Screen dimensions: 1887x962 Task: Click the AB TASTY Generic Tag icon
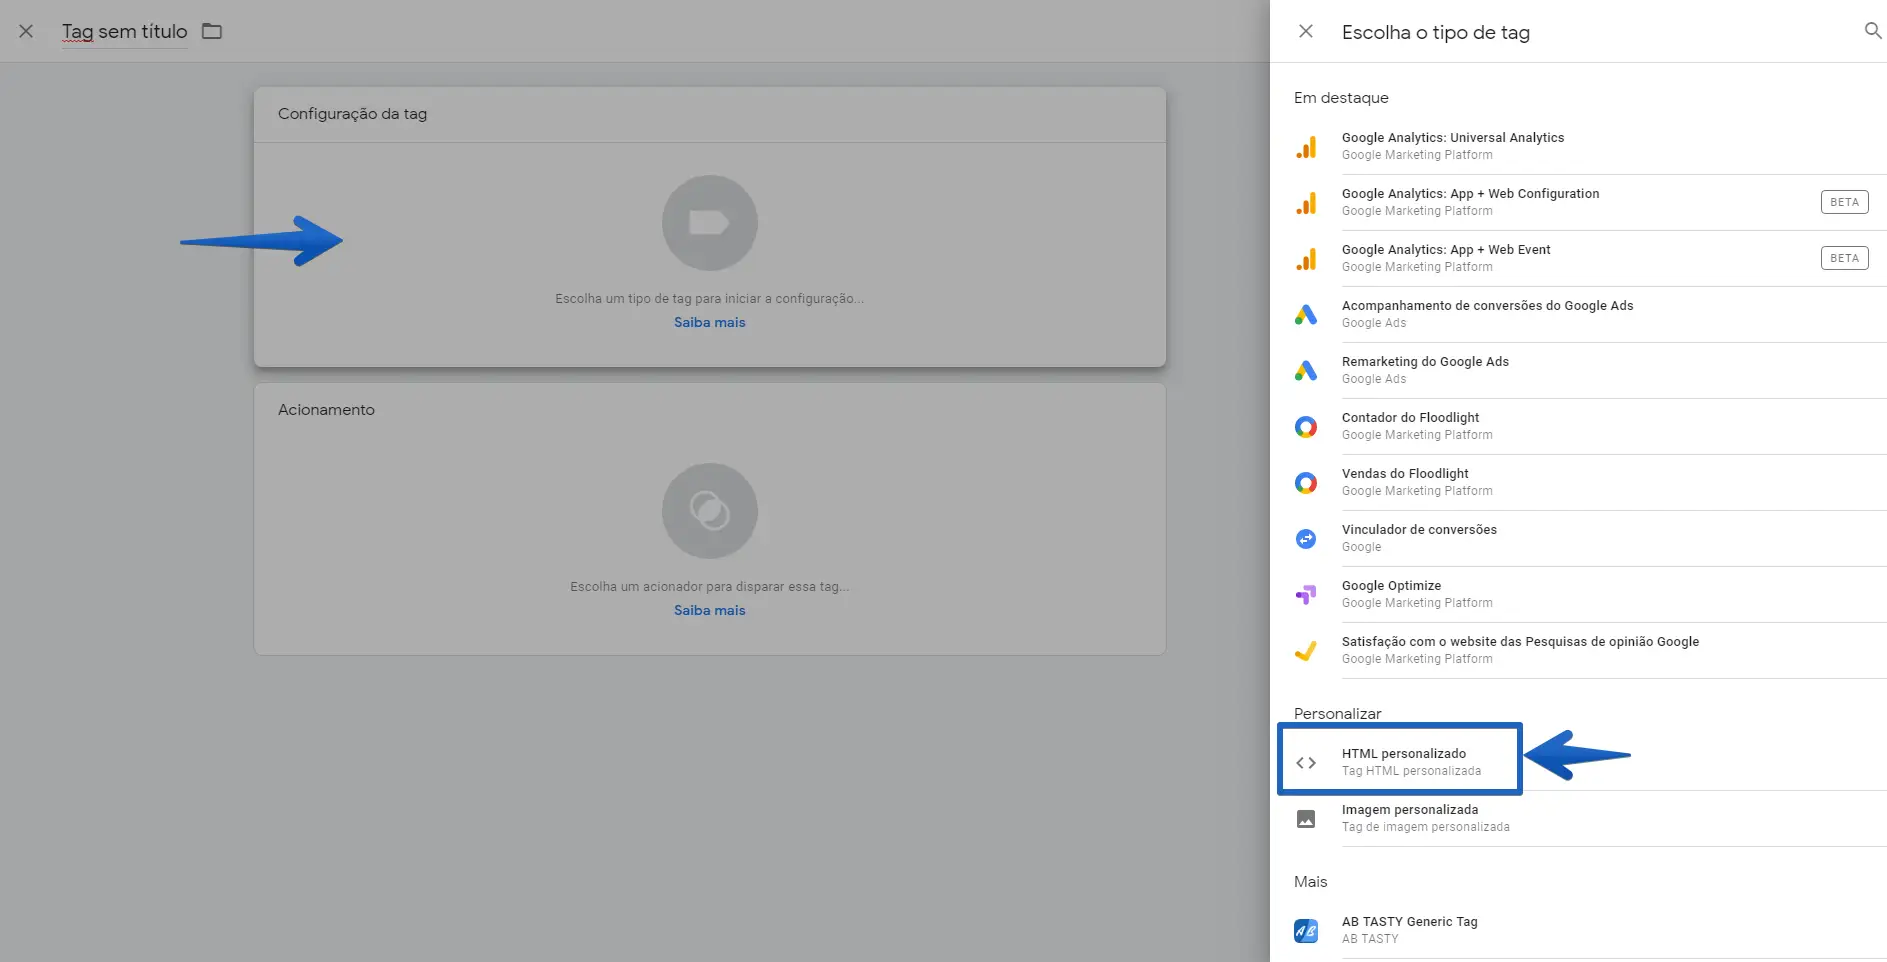pos(1305,931)
